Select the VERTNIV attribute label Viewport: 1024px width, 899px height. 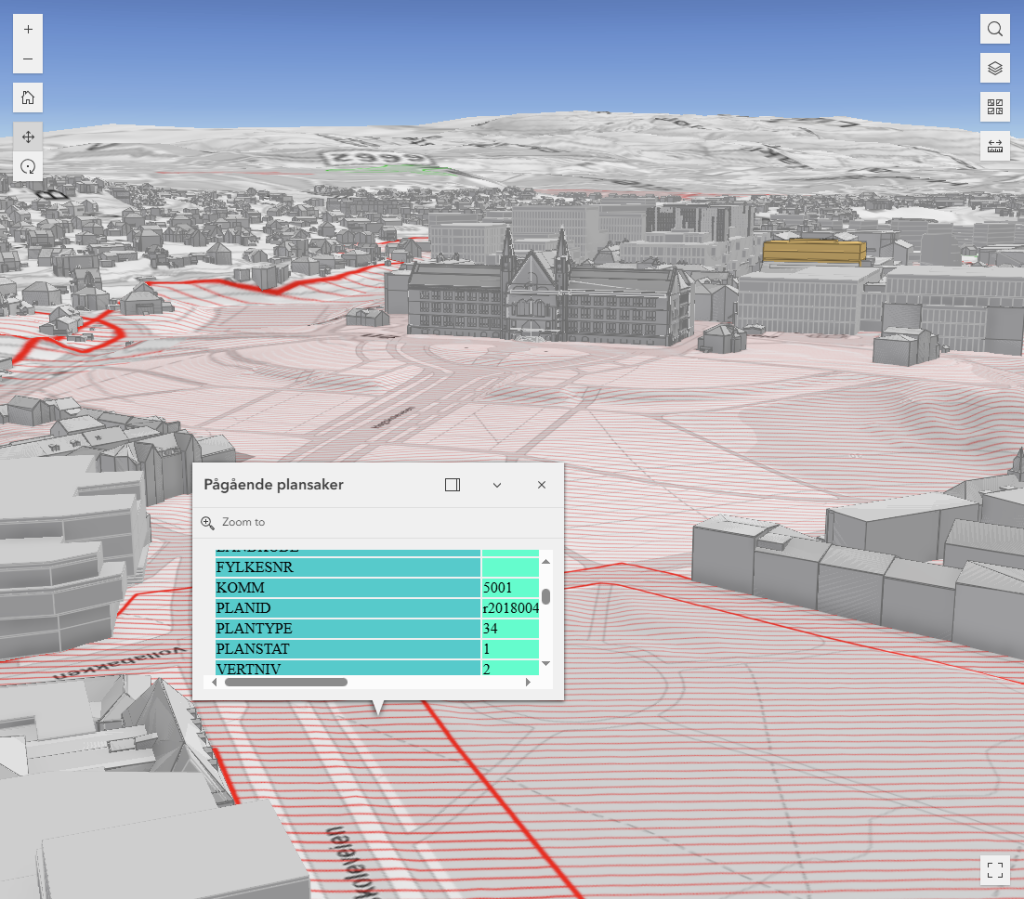(249, 669)
